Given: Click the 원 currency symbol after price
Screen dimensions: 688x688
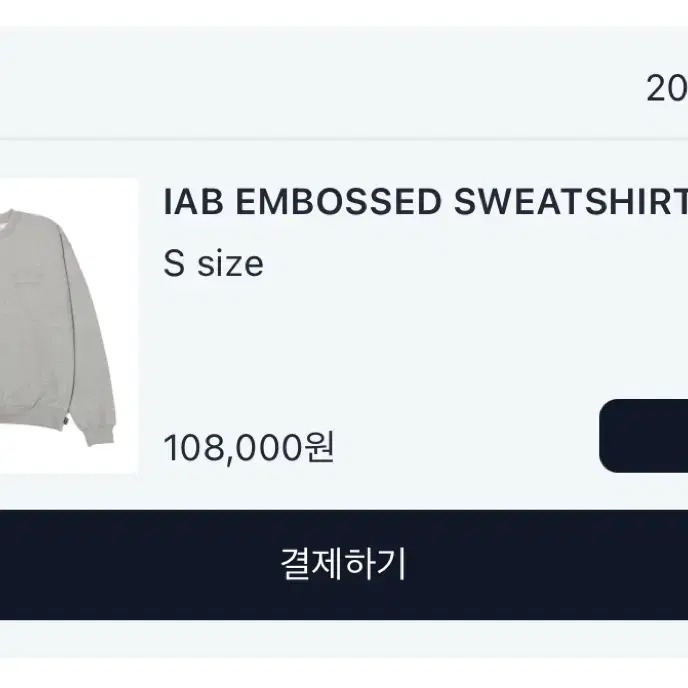Looking at the screenshot, I should [320, 447].
